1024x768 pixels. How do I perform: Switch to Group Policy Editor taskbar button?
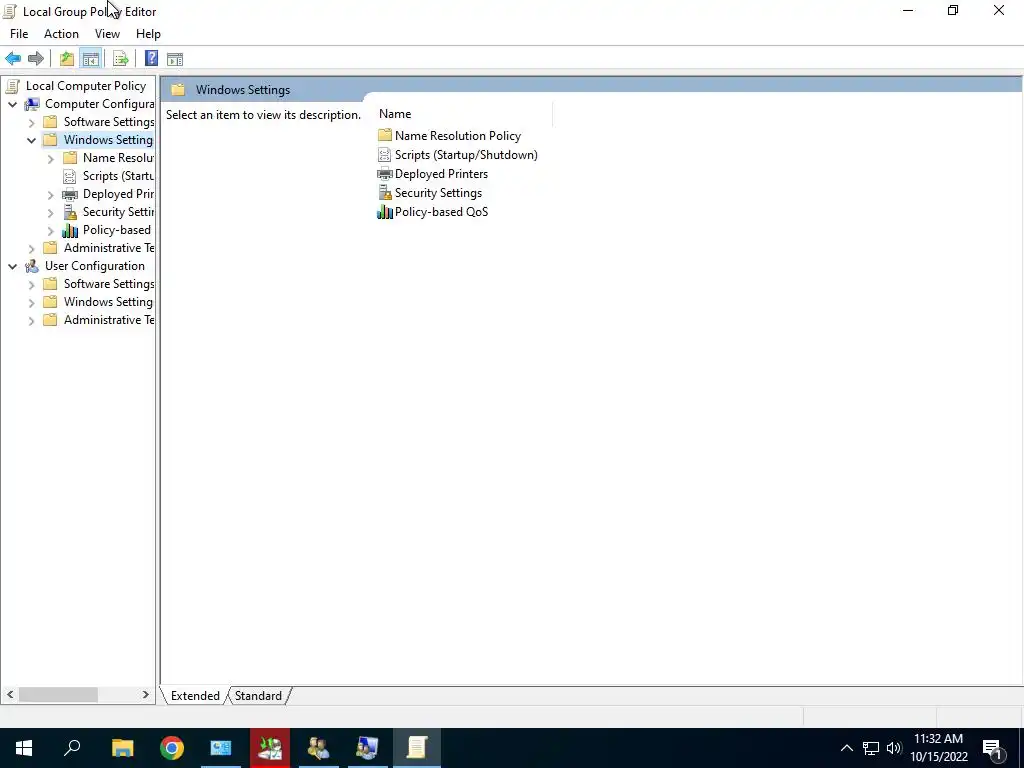click(x=417, y=748)
